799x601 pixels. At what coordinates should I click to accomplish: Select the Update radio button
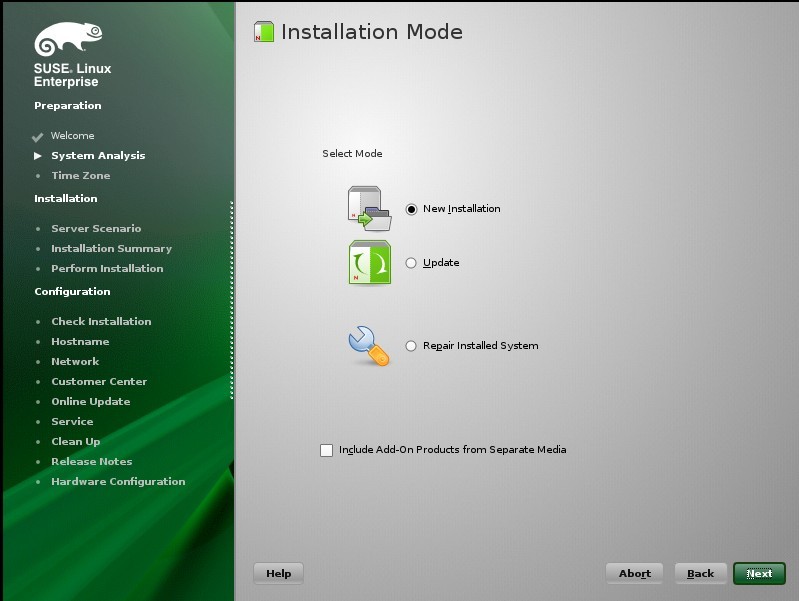click(x=411, y=263)
